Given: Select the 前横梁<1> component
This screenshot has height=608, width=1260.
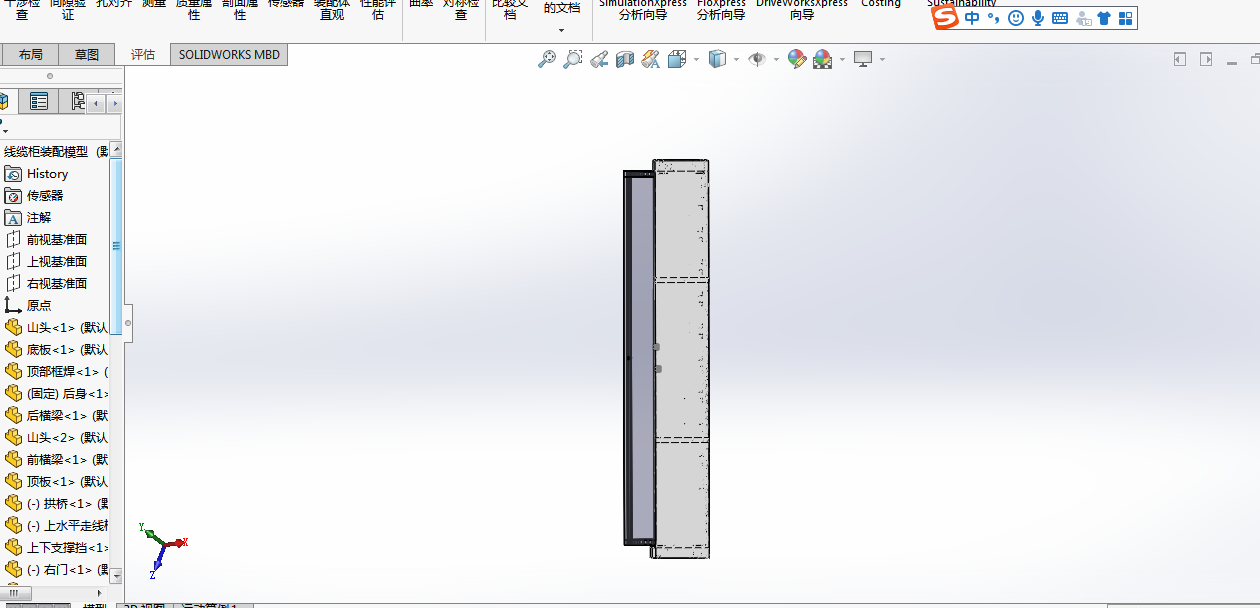Looking at the screenshot, I should [x=57, y=459].
